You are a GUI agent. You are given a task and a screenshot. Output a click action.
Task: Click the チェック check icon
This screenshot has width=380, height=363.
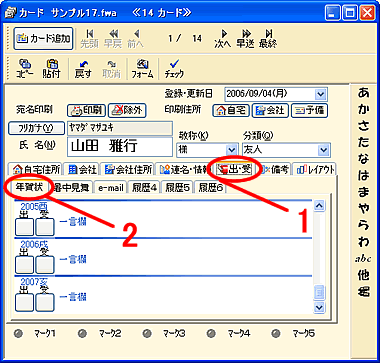pos(174,69)
